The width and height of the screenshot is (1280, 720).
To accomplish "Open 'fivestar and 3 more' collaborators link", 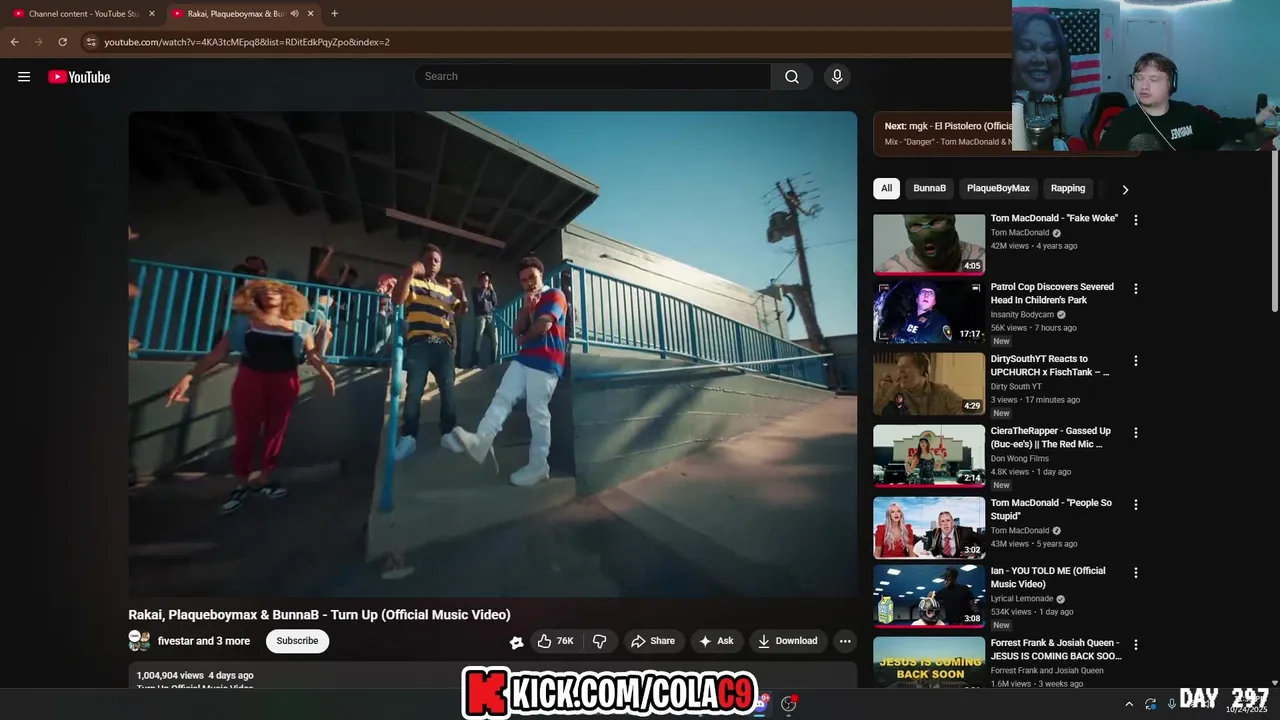I will point(204,641).
